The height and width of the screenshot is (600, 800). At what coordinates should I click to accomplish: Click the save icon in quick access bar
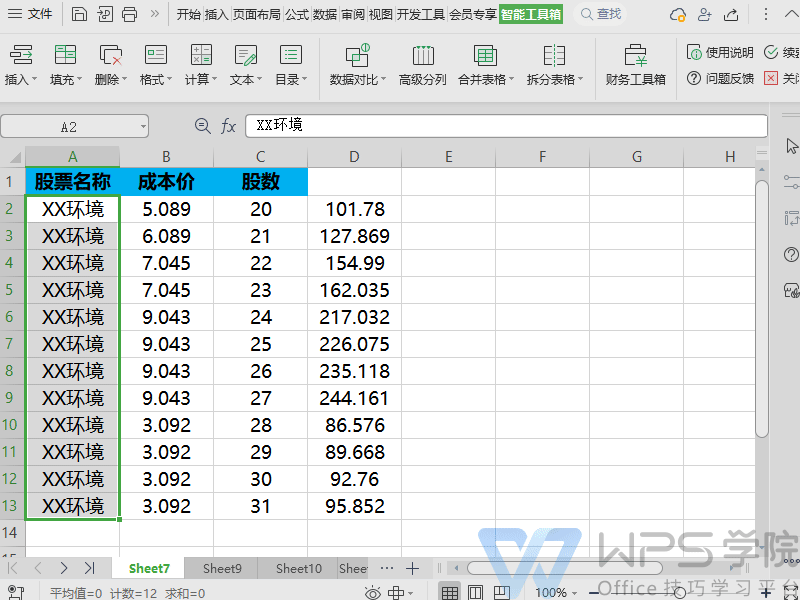point(79,14)
